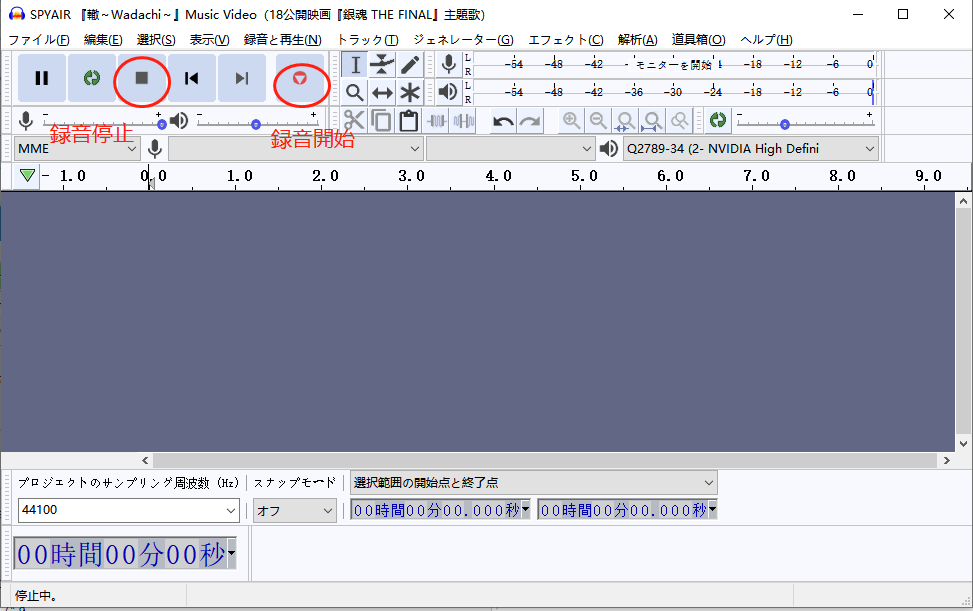Open audio position time format arrow
This screenshot has height=611, width=973.
click(x=231, y=552)
